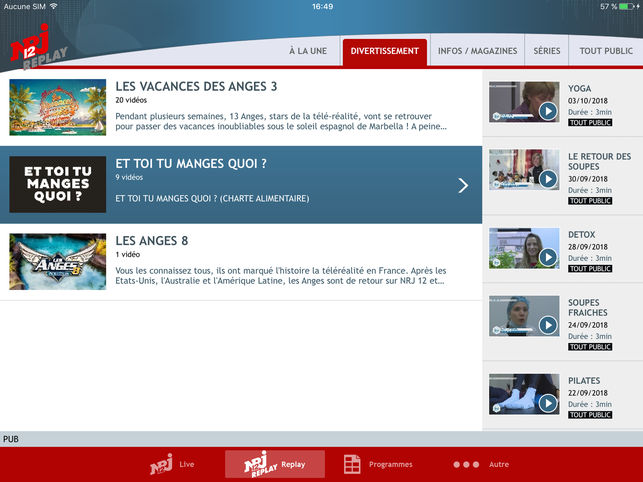Open the YOGA video title
The image size is (643, 482).
click(579, 88)
